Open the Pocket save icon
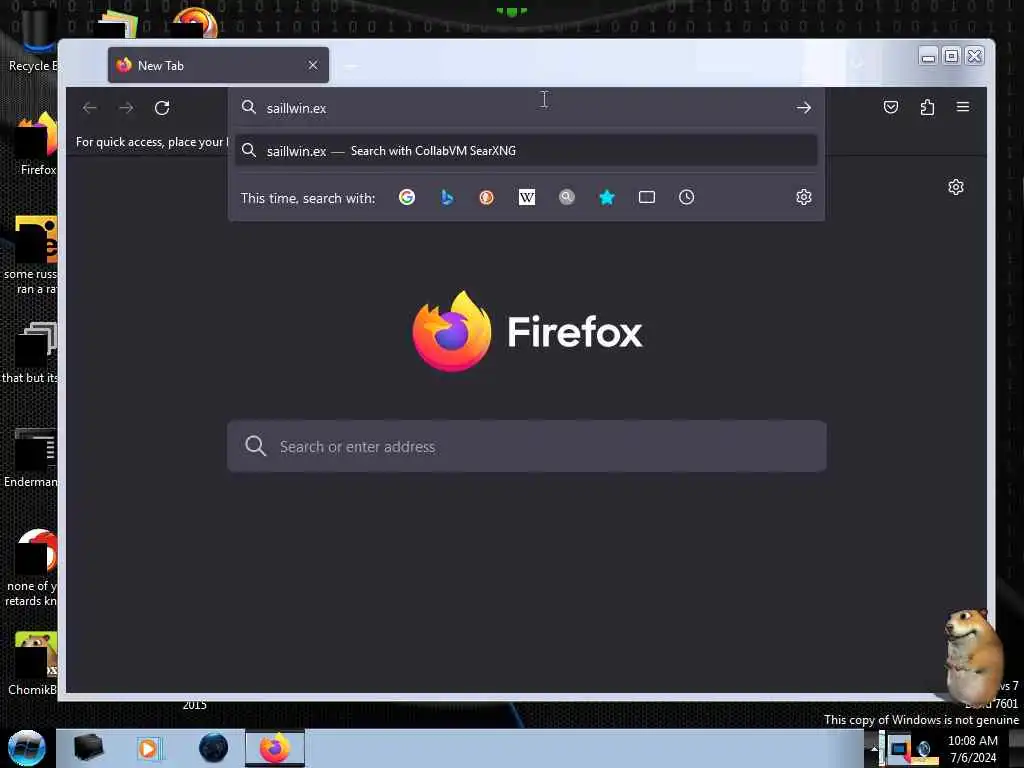This screenshot has width=1024, height=768. [891, 107]
